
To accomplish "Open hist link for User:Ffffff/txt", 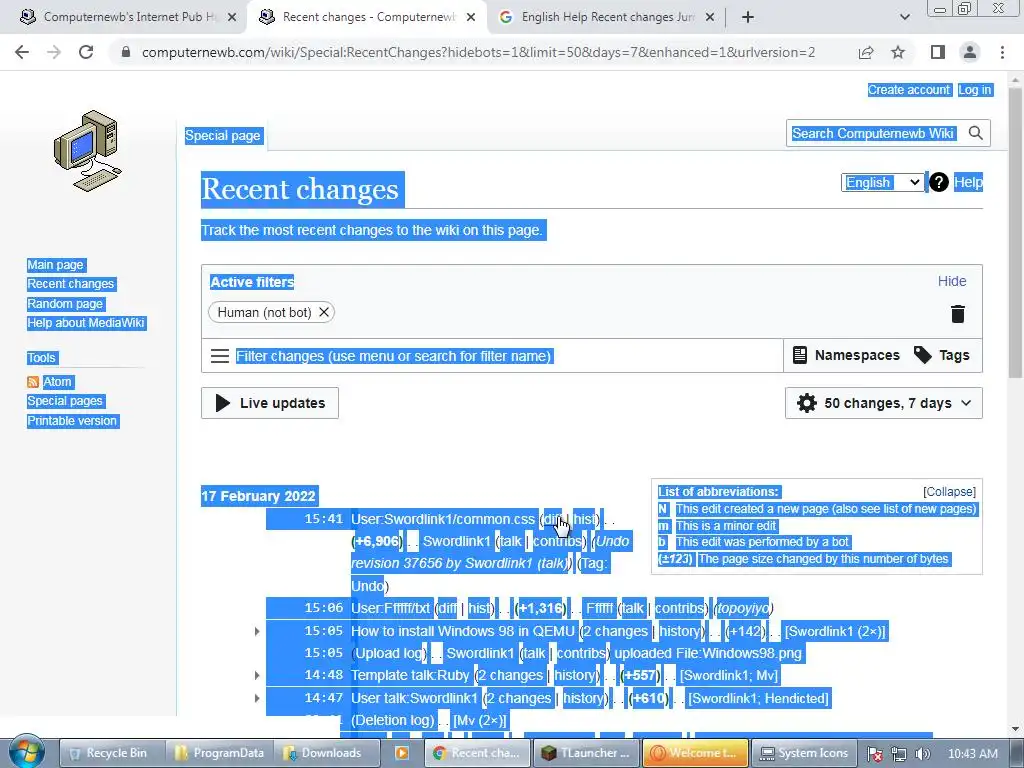I will click(479, 608).
